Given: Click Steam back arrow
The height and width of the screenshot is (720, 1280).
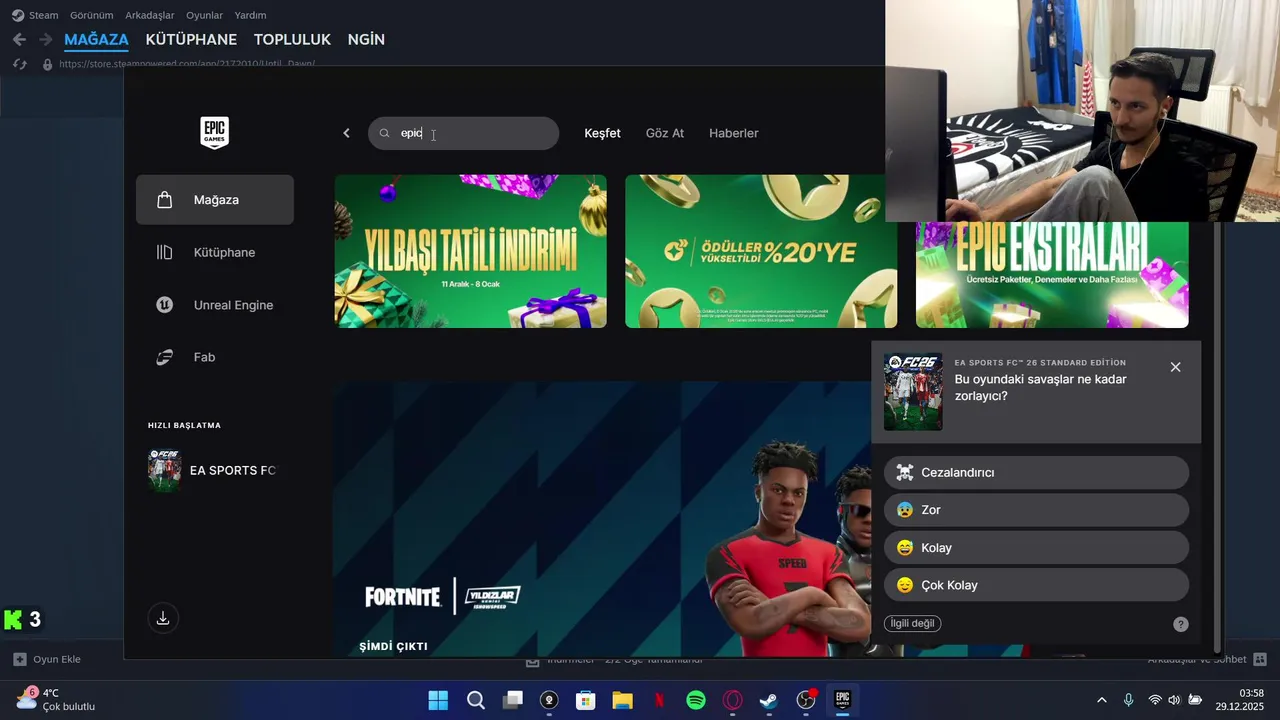Looking at the screenshot, I should point(19,39).
